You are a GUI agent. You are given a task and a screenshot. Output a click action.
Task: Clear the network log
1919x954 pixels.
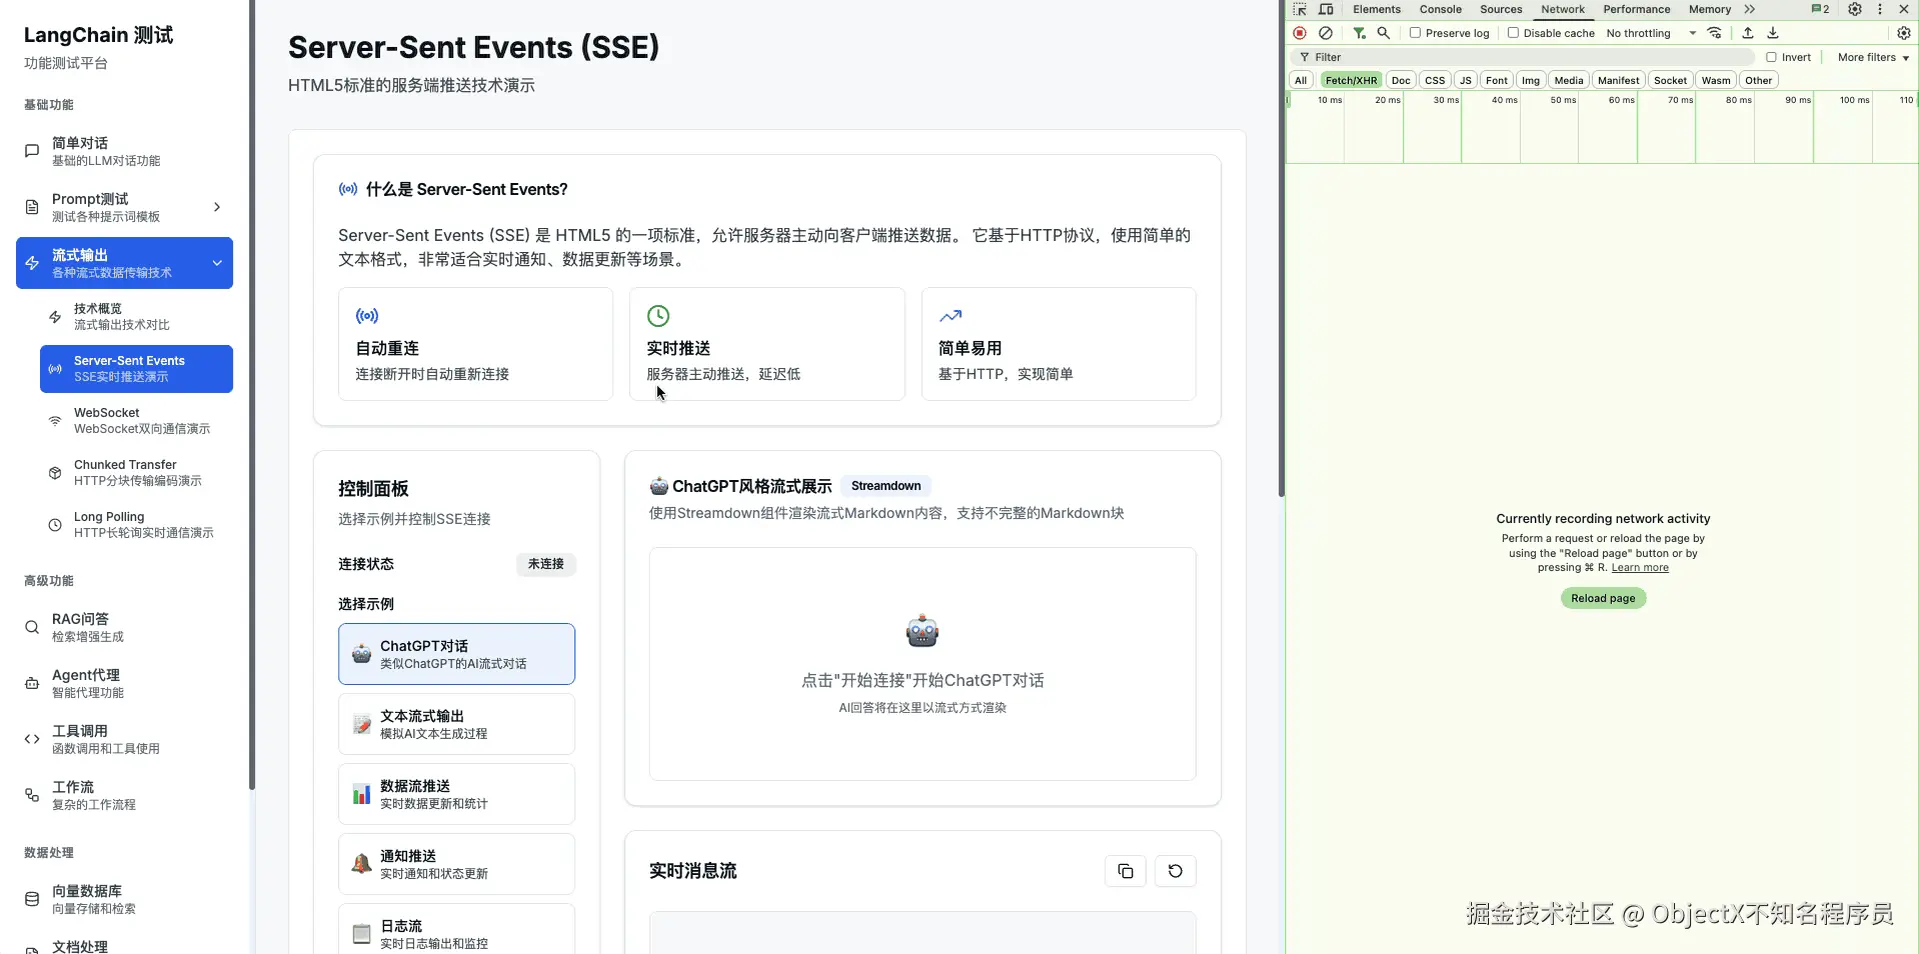click(1326, 33)
